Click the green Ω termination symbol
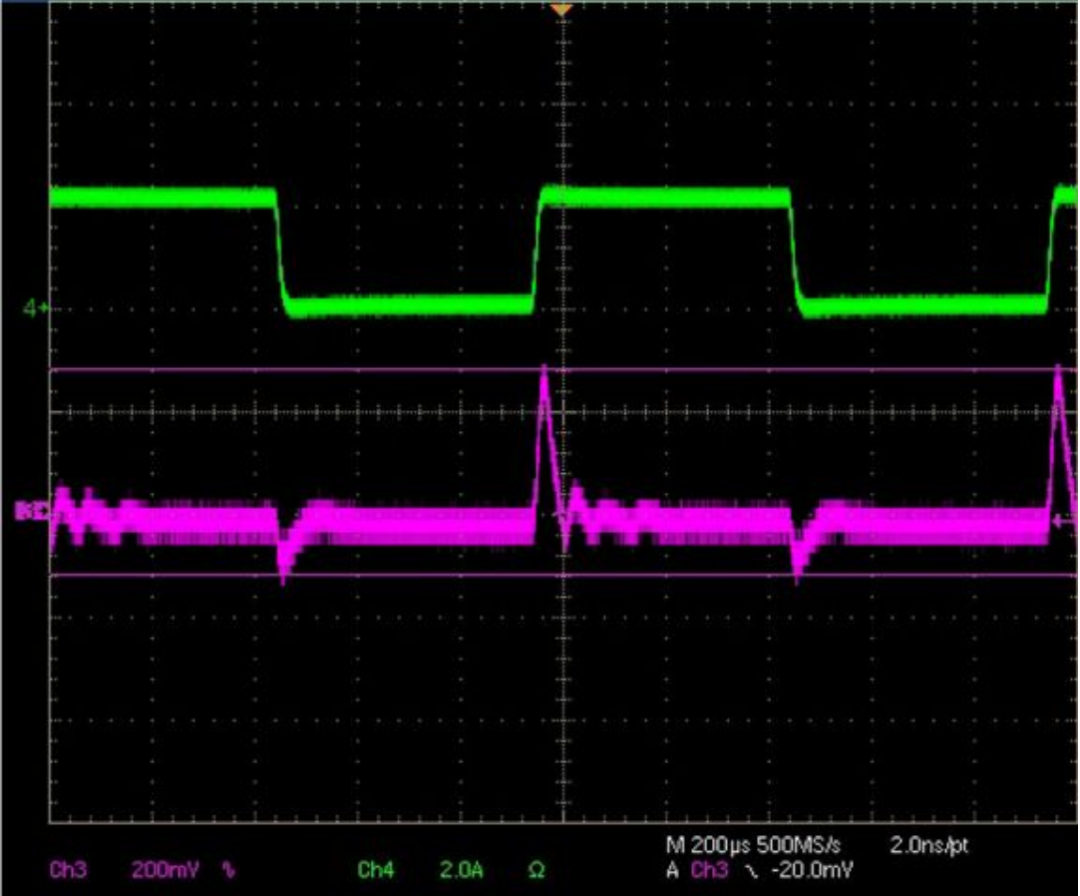This screenshot has width=1080, height=896. [x=535, y=870]
